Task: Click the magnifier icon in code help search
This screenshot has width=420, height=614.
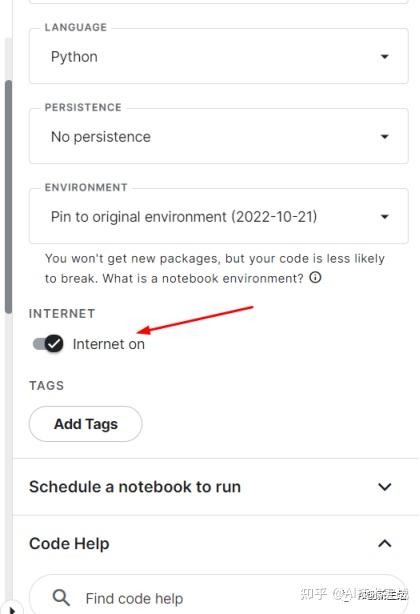Action: [x=61, y=598]
